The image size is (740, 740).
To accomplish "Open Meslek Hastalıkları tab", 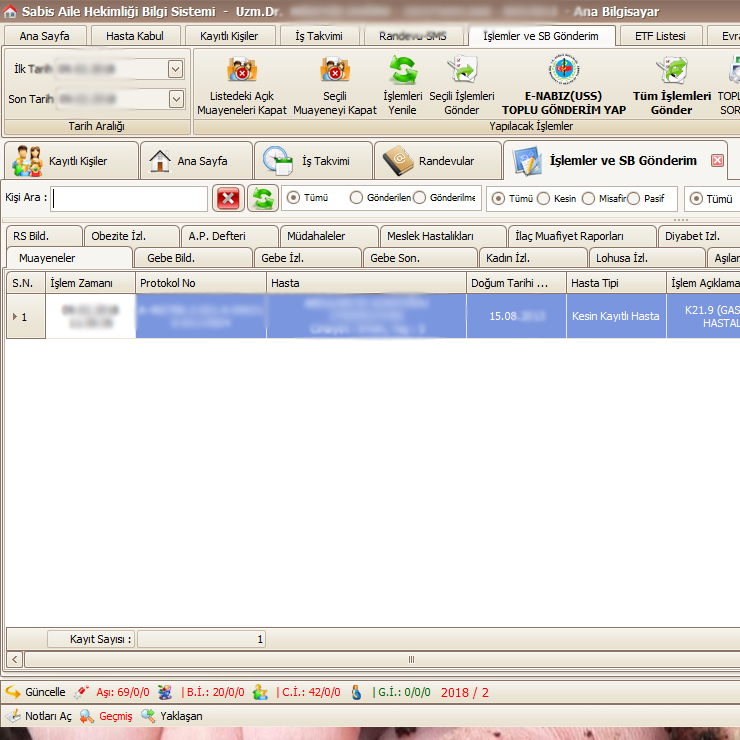I will click(443, 236).
